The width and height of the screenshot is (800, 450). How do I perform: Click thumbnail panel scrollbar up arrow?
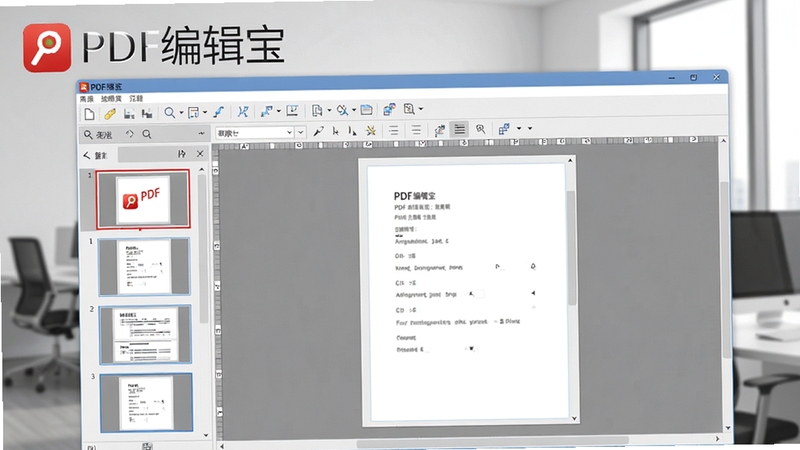pos(202,169)
